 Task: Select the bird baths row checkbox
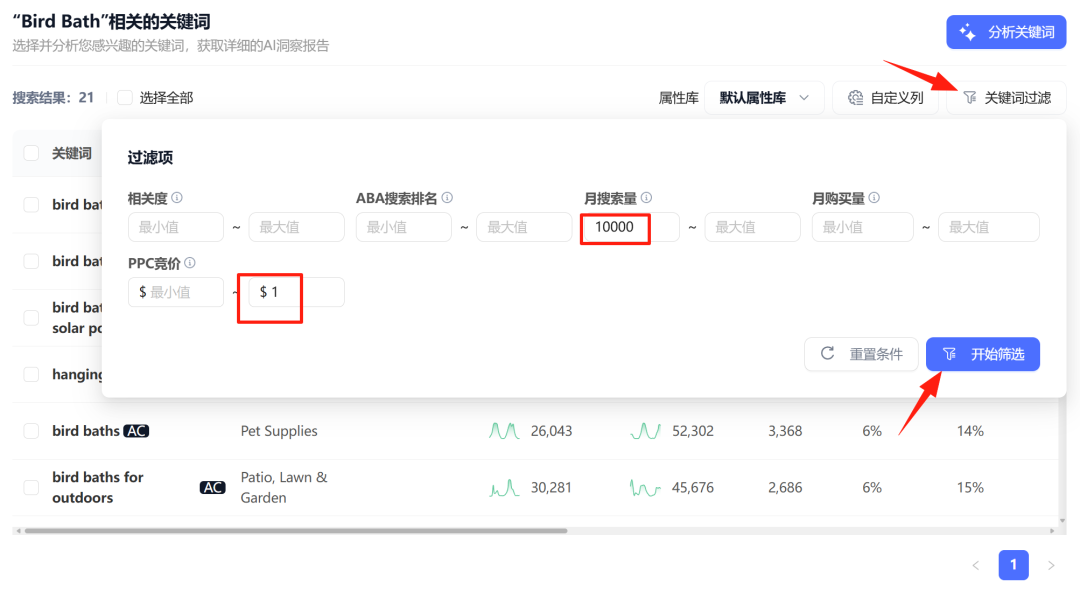pos(31,431)
